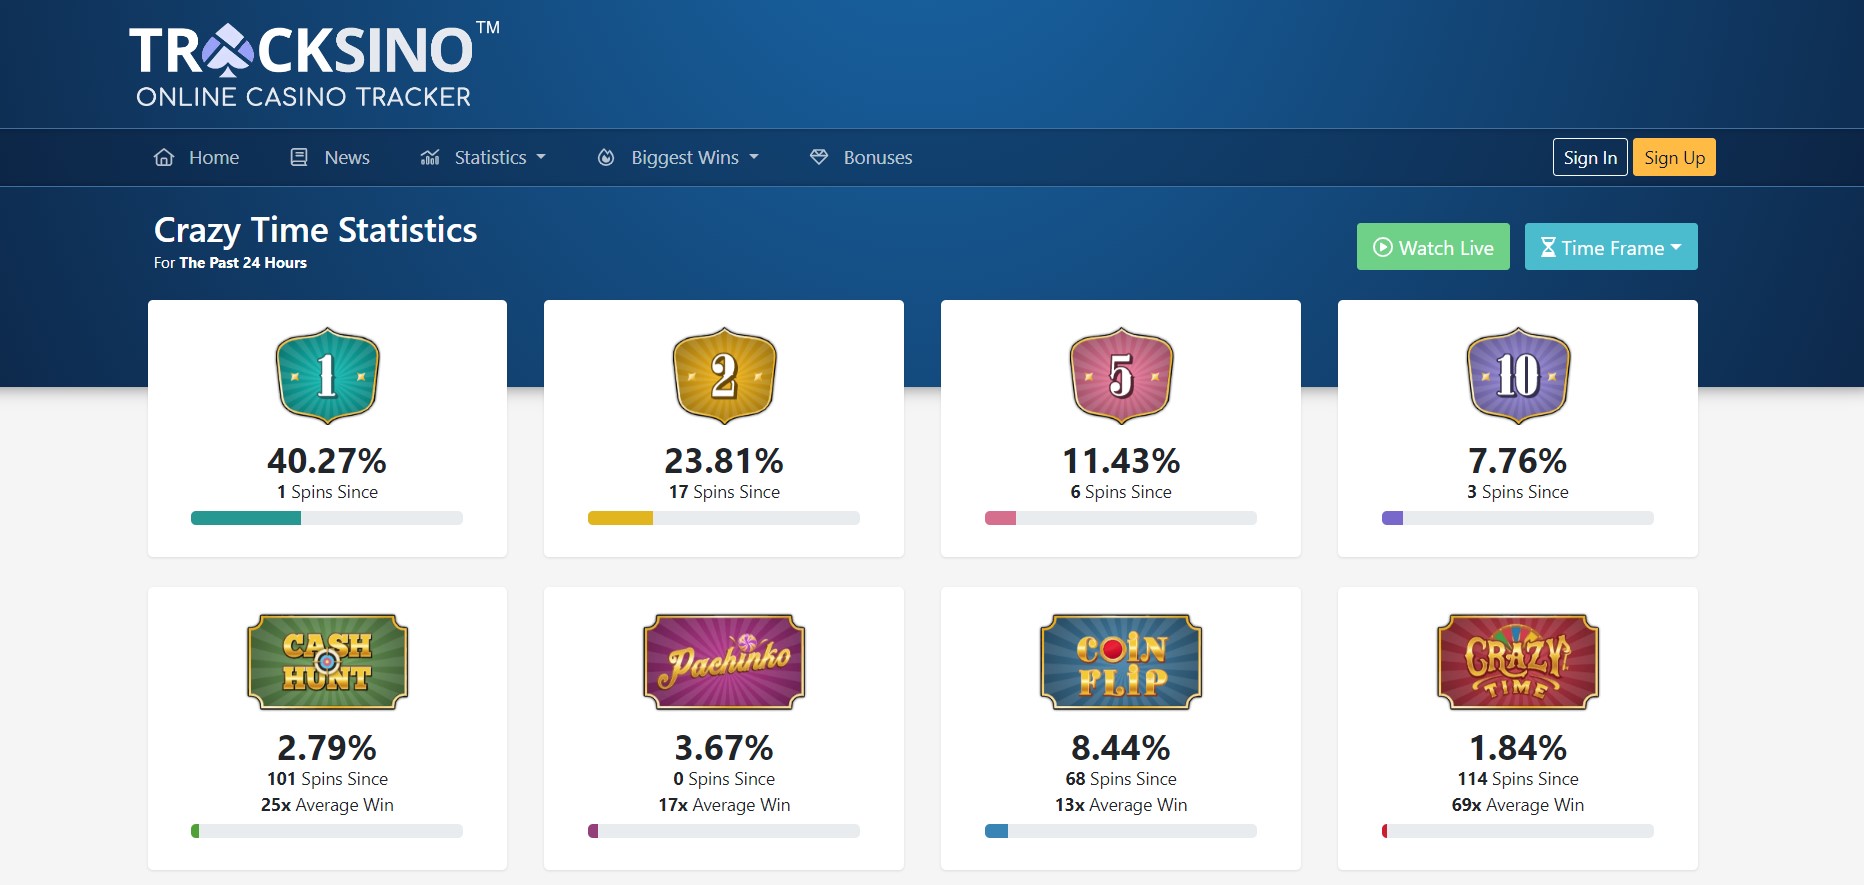Select the Crazy Time game icon
The image size is (1864, 885).
(x=1518, y=662)
